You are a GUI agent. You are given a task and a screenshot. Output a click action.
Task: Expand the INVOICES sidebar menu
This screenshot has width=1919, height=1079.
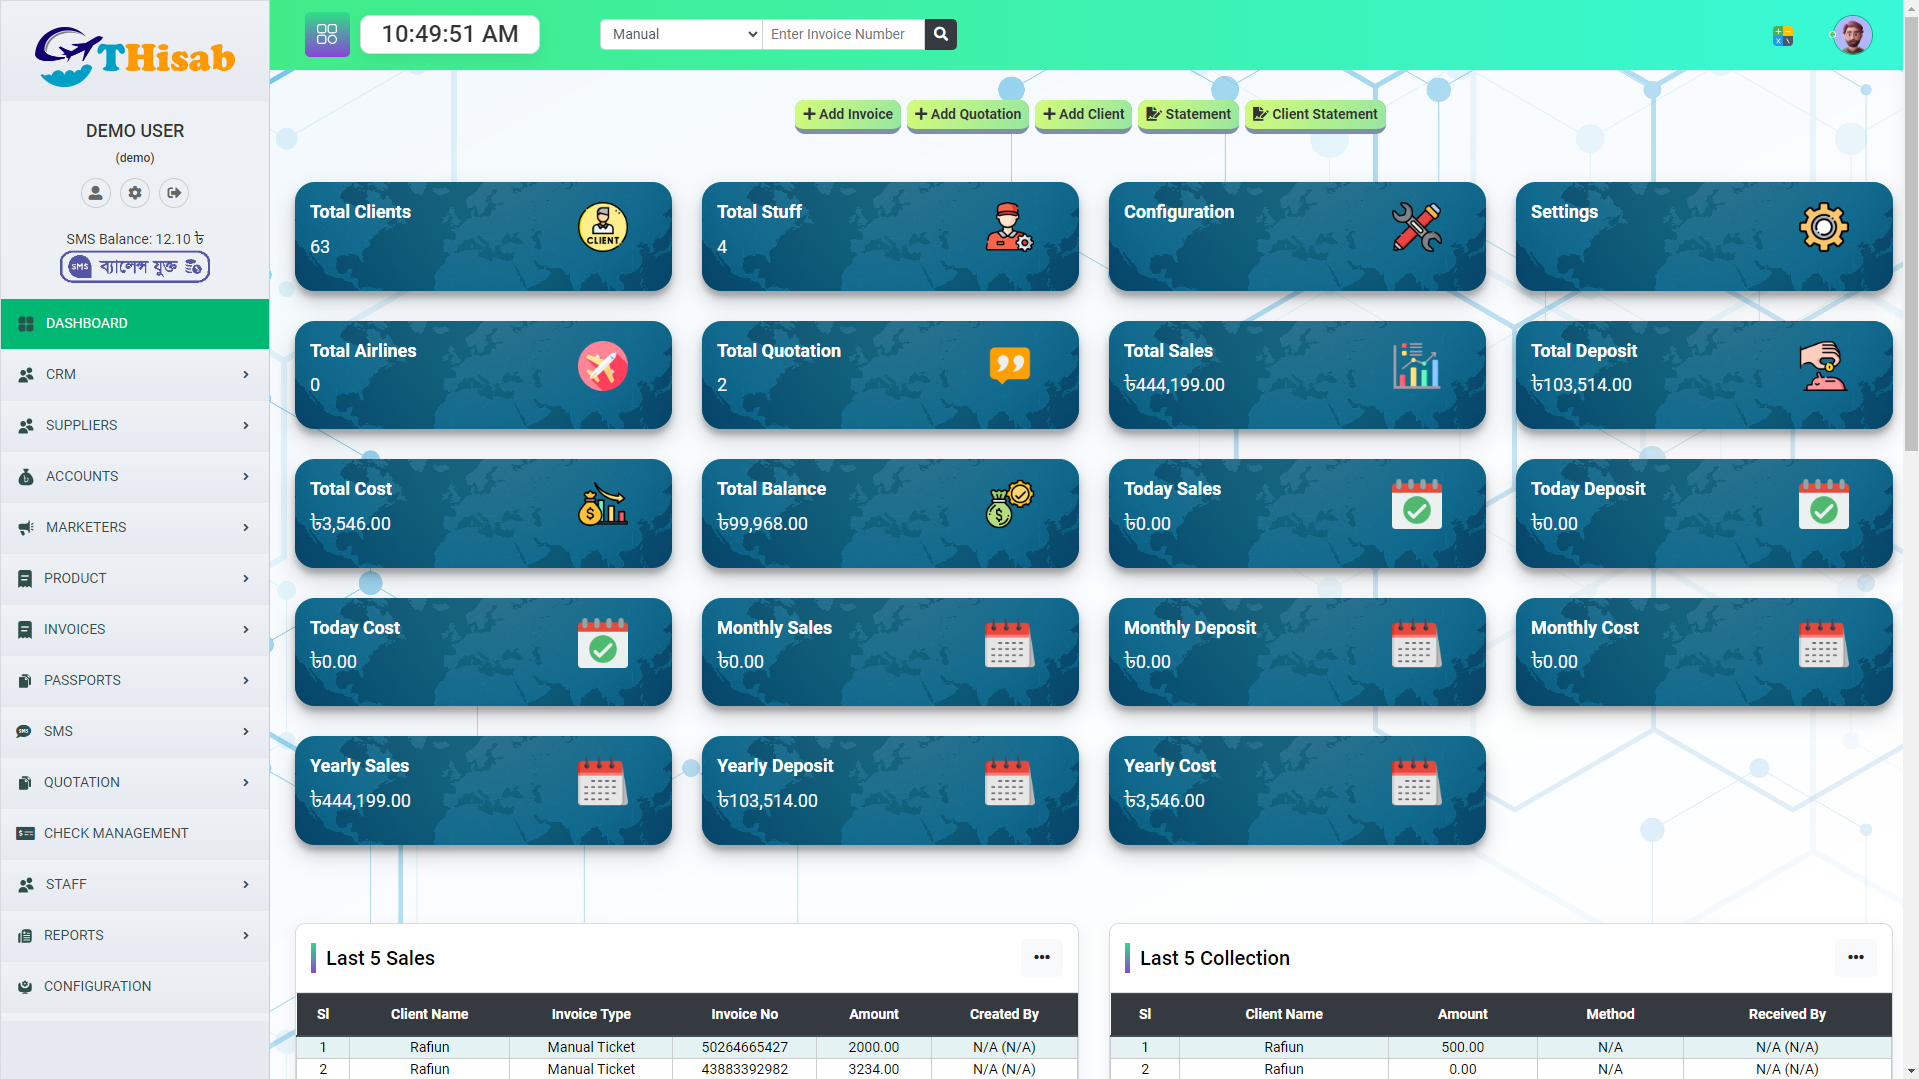[x=135, y=629]
